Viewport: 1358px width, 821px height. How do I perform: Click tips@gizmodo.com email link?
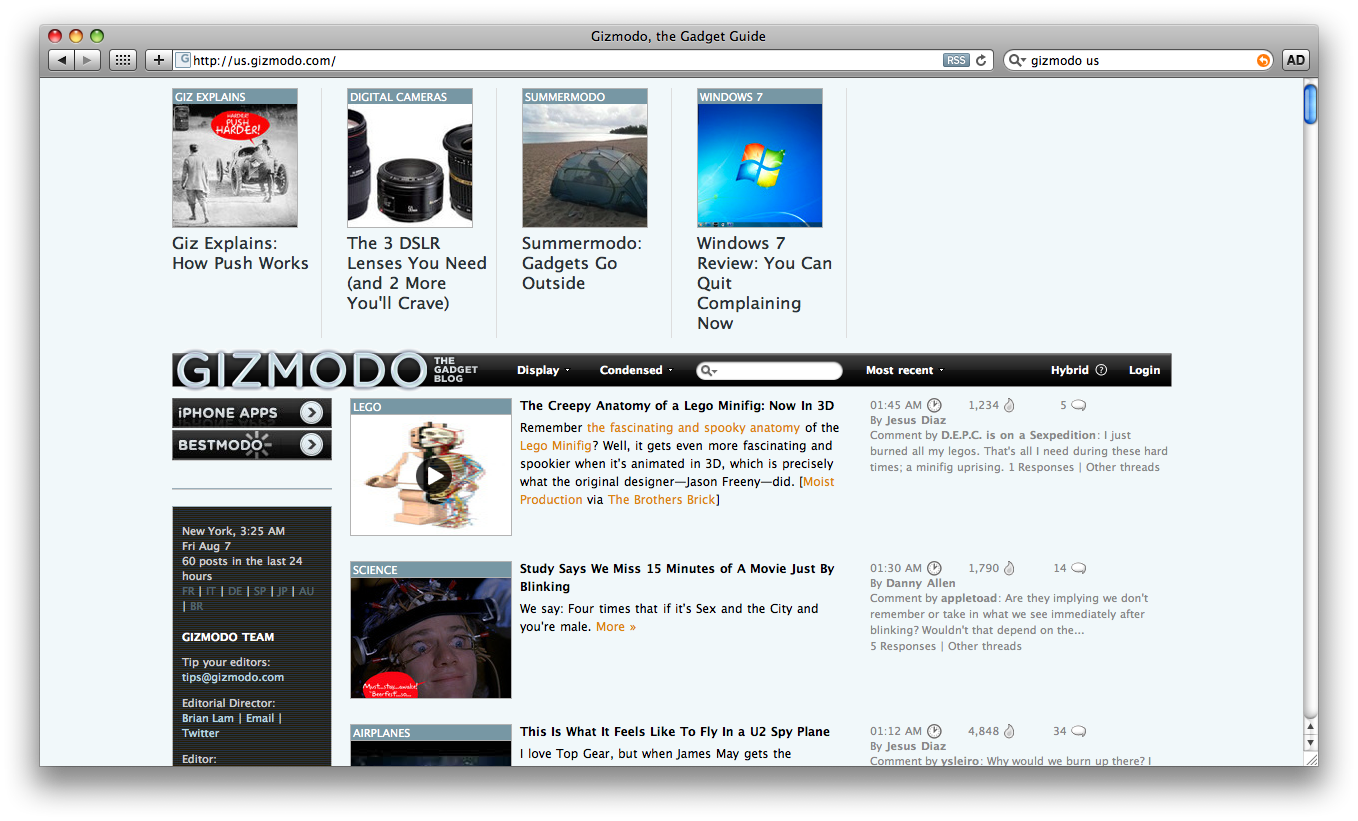(x=233, y=677)
